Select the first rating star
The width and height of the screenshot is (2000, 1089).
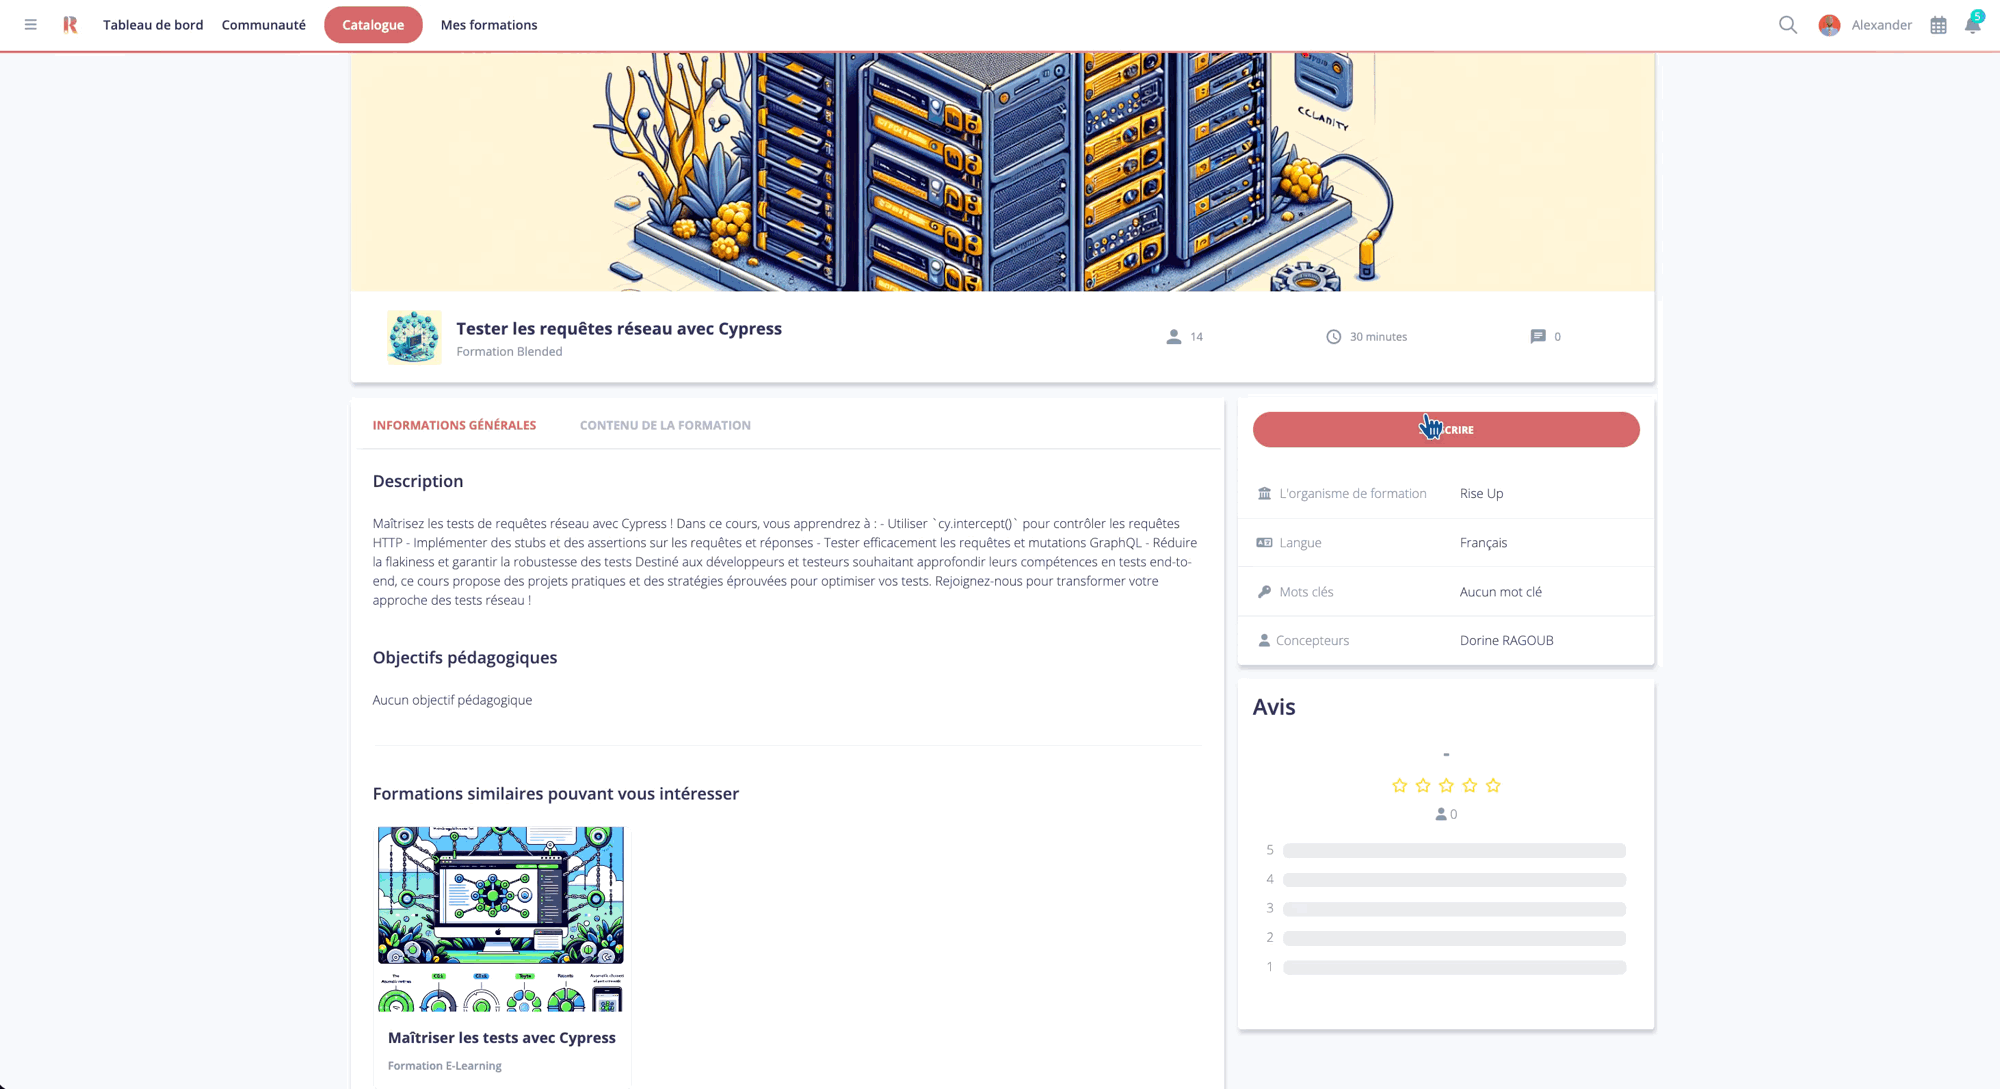[1399, 786]
